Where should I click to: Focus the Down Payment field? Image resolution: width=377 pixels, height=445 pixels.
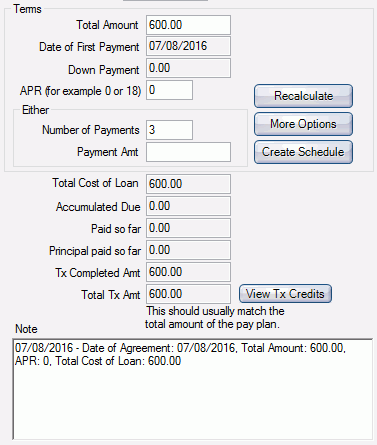tap(188, 68)
